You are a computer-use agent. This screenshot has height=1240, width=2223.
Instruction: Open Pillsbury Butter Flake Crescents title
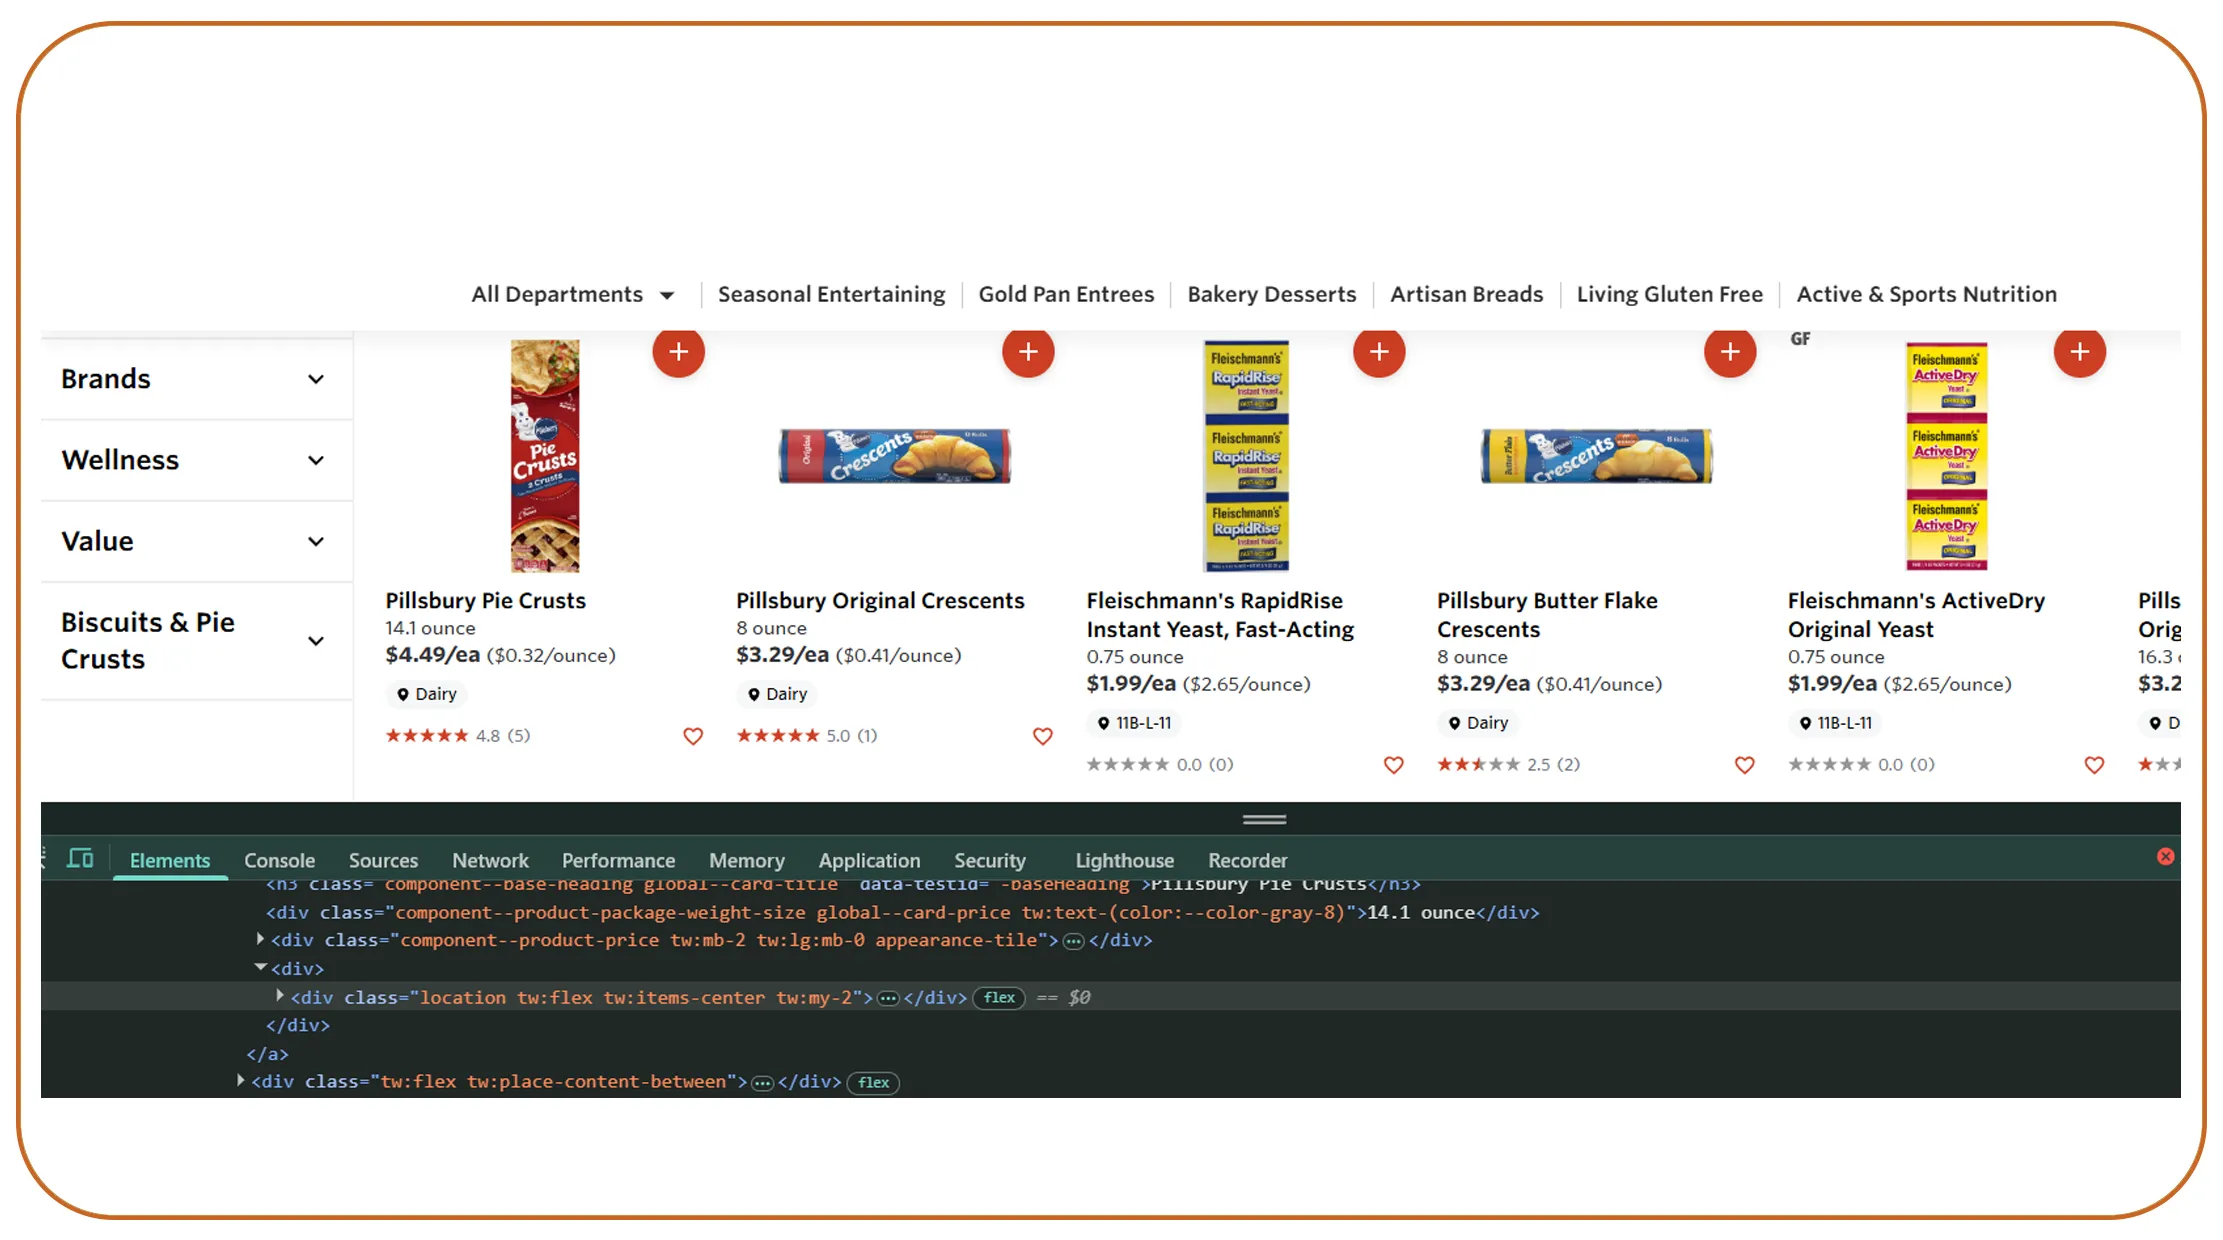1547,615
